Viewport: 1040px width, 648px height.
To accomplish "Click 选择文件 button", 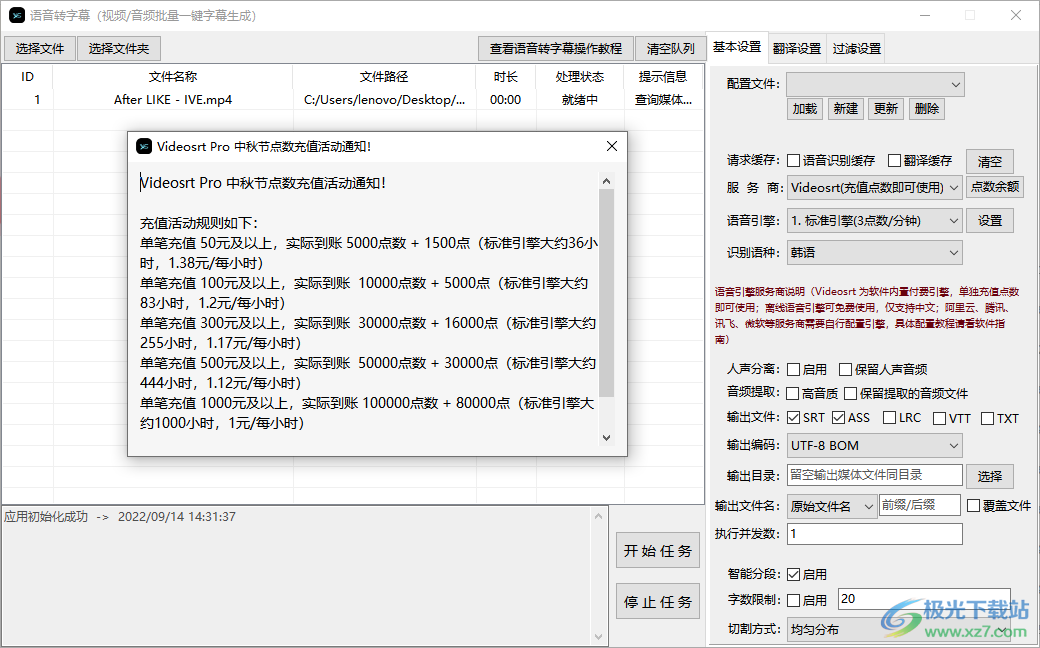I will click(40, 48).
